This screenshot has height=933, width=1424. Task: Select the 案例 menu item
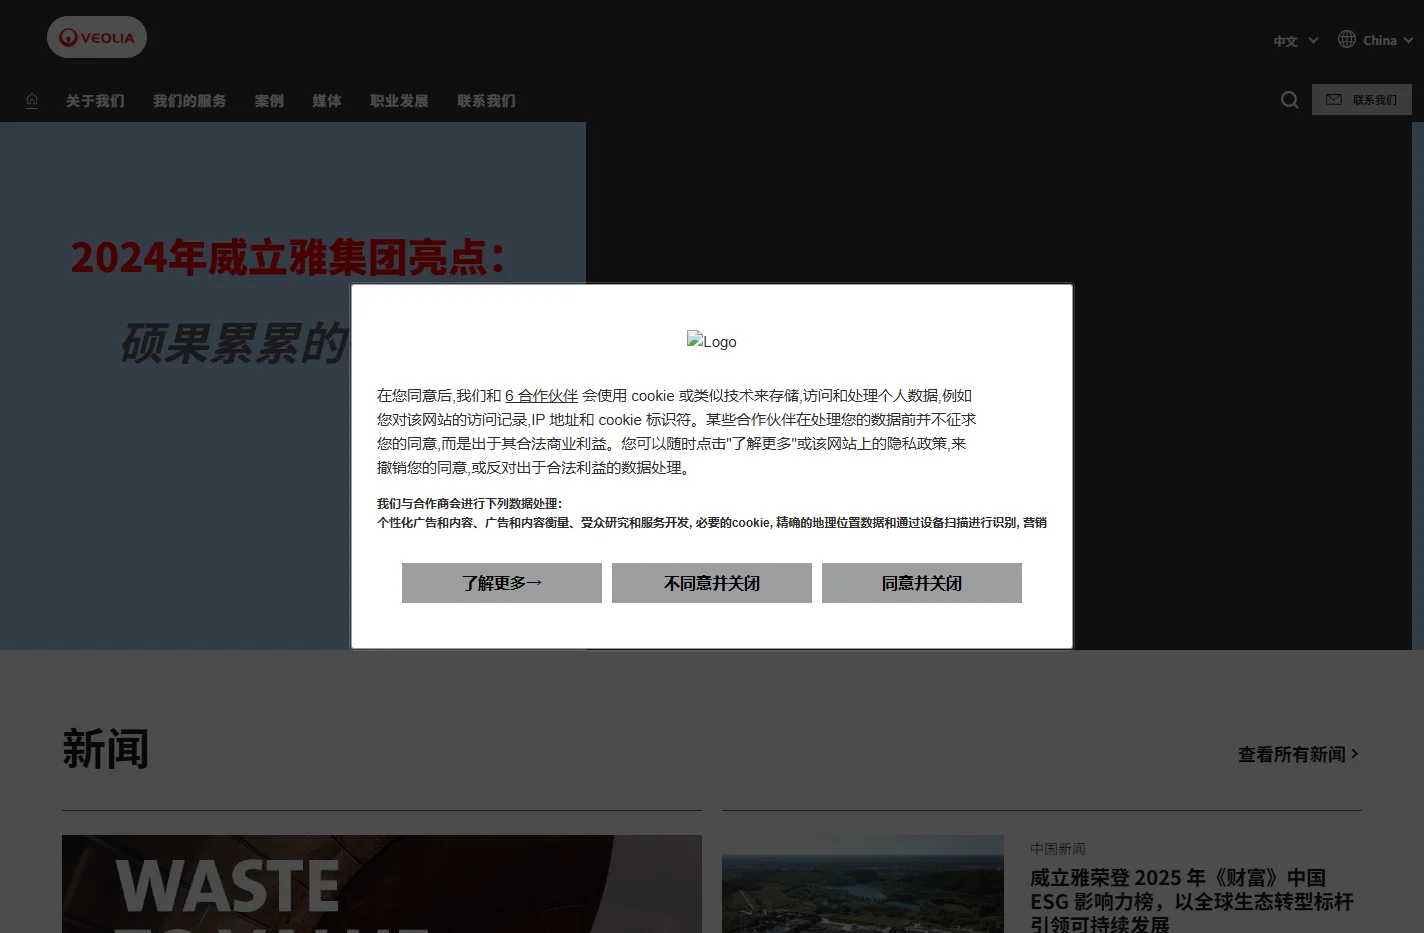269,101
